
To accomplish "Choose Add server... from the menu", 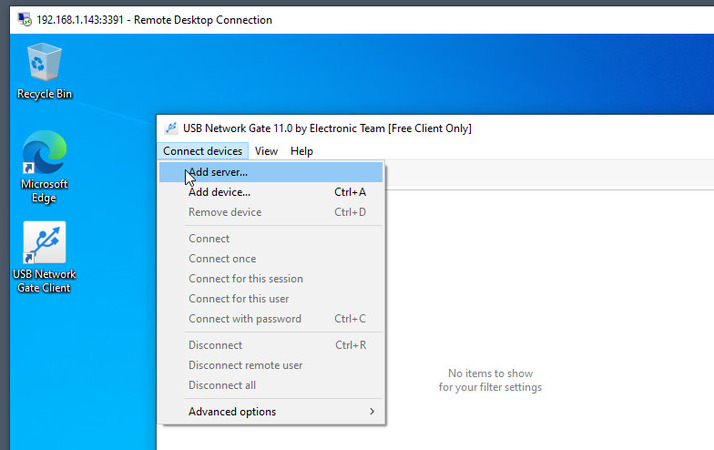I will coord(271,172).
